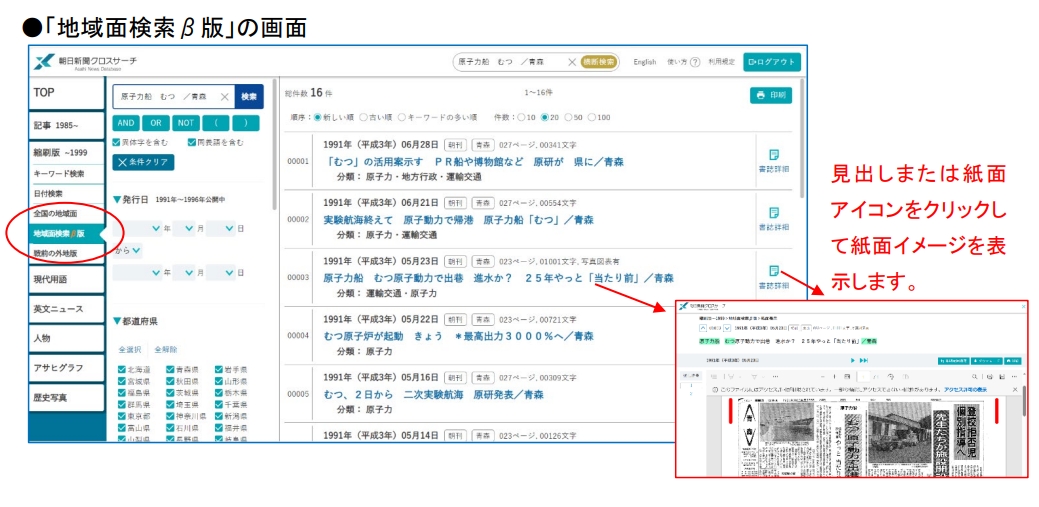Open 記事 1985~ in sidebar
Image resolution: width=1039 pixels, height=507 pixels.
[x=66, y=125]
